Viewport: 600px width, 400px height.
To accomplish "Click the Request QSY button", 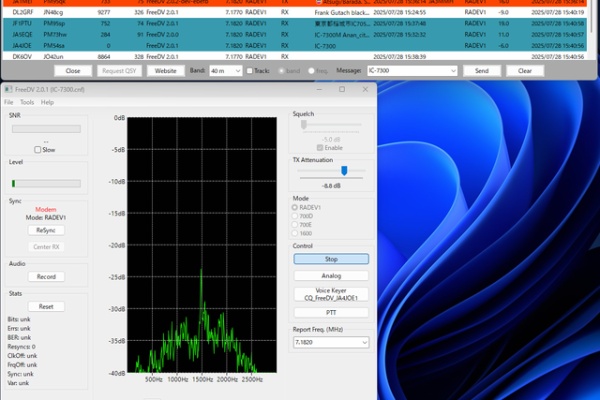I will tap(119, 71).
